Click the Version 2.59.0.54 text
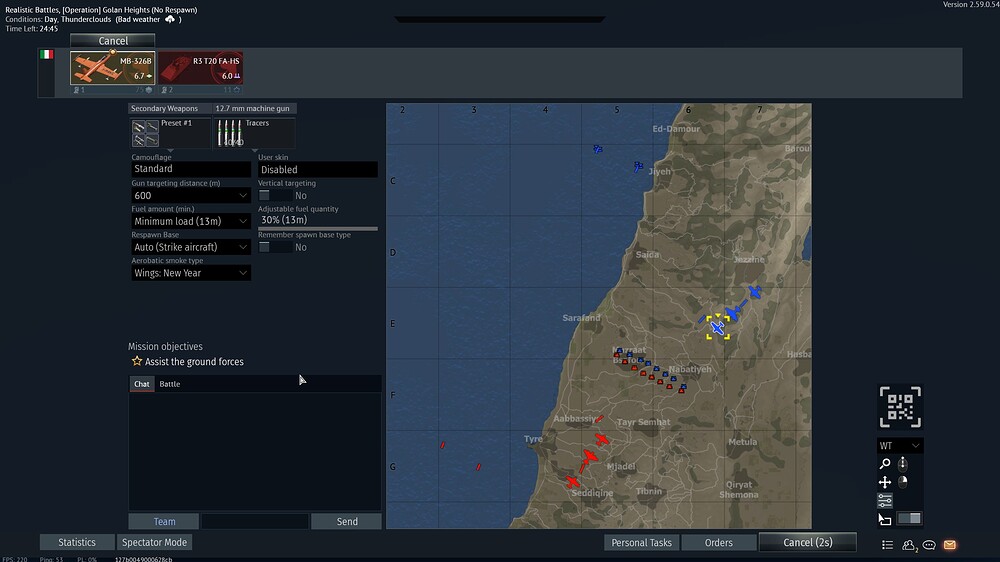Image resolution: width=1000 pixels, height=562 pixels. click(x=971, y=4)
